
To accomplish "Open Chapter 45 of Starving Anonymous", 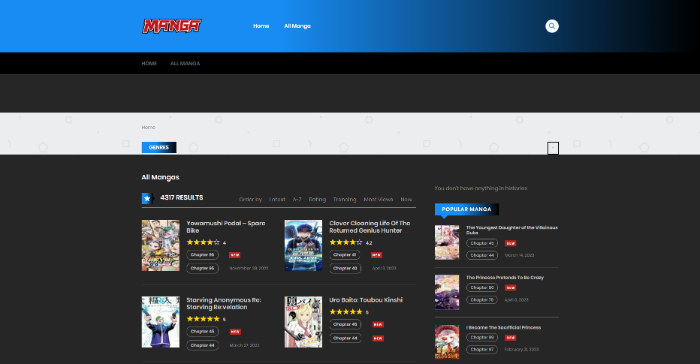I will tap(203, 331).
